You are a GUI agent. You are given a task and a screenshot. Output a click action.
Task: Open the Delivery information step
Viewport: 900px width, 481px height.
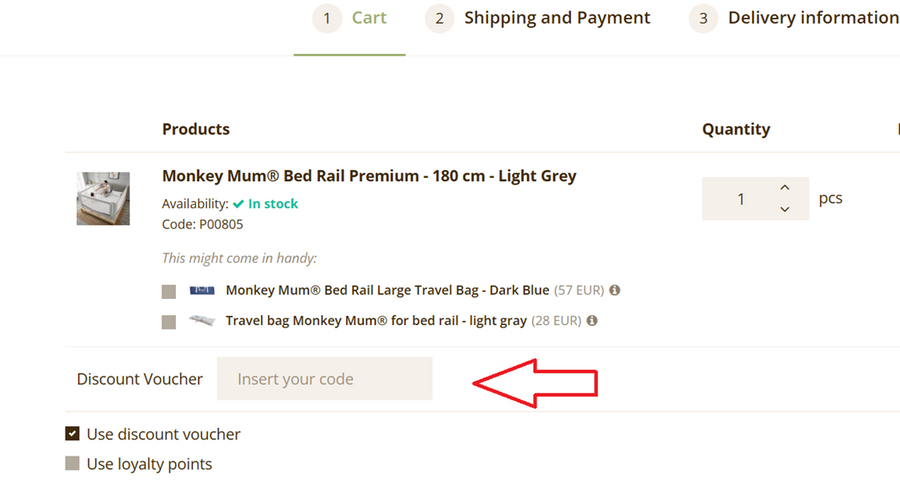tap(812, 18)
